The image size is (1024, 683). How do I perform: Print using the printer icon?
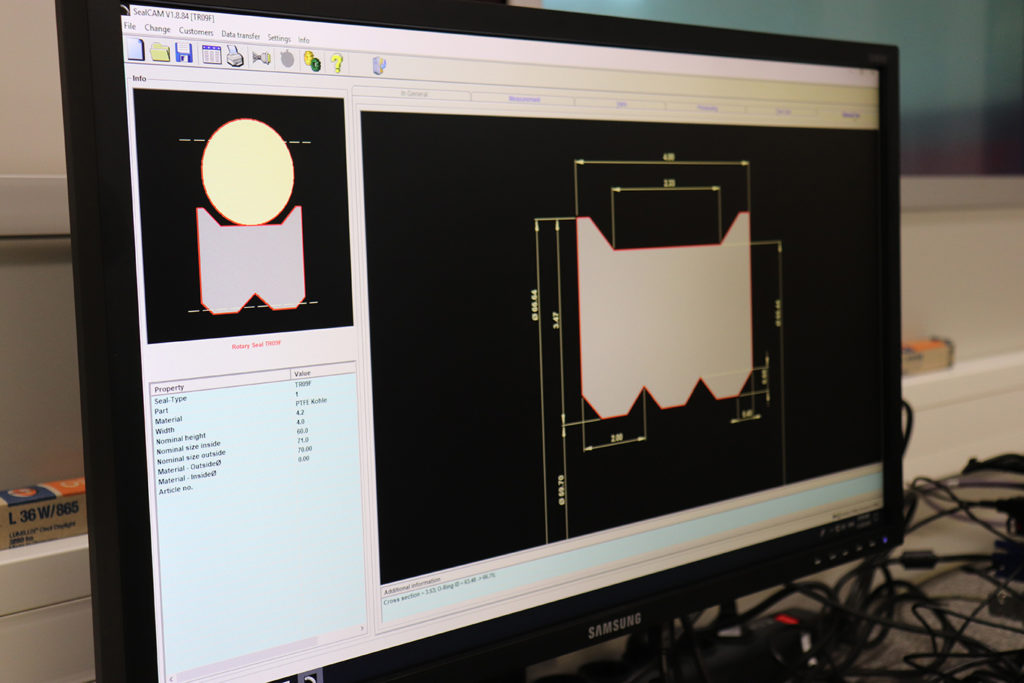(235, 56)
